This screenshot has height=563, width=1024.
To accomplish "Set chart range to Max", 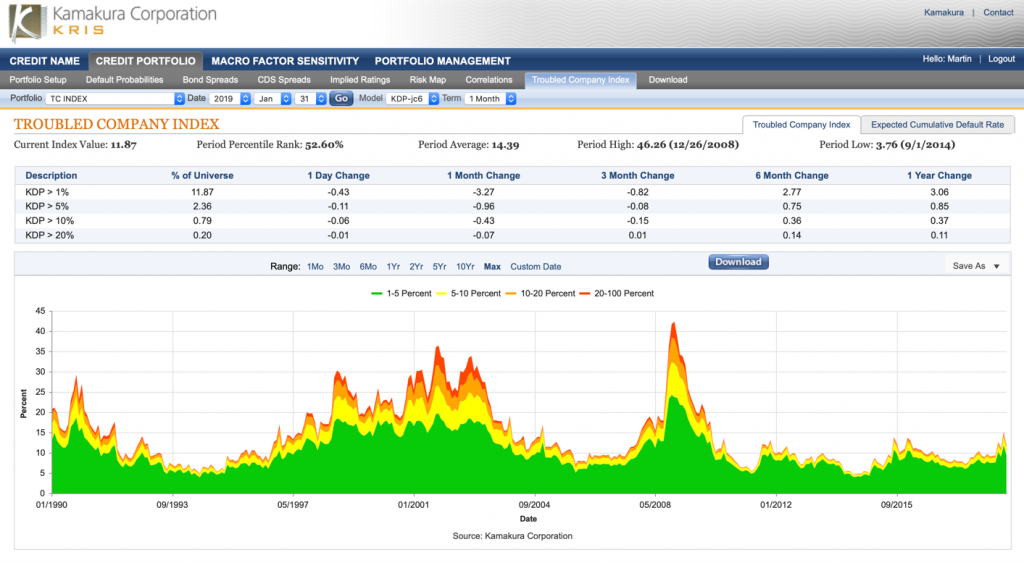I will pos(492,266).
